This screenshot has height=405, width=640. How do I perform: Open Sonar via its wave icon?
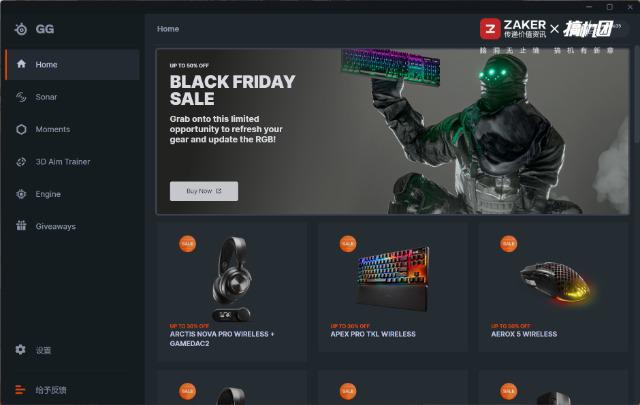[21, 97]
